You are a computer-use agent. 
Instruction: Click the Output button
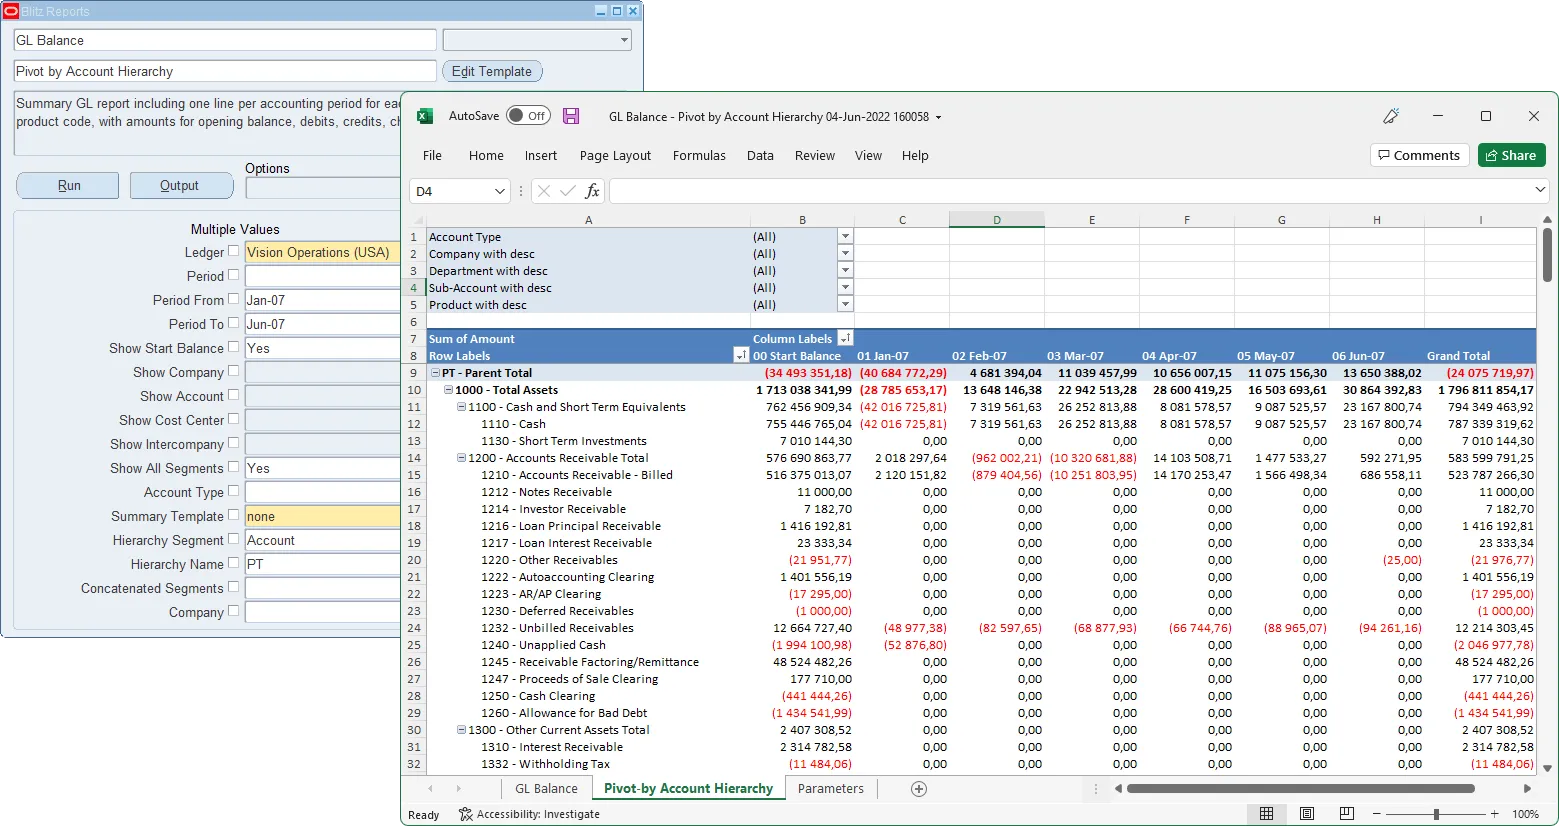[x=179, y=186]
